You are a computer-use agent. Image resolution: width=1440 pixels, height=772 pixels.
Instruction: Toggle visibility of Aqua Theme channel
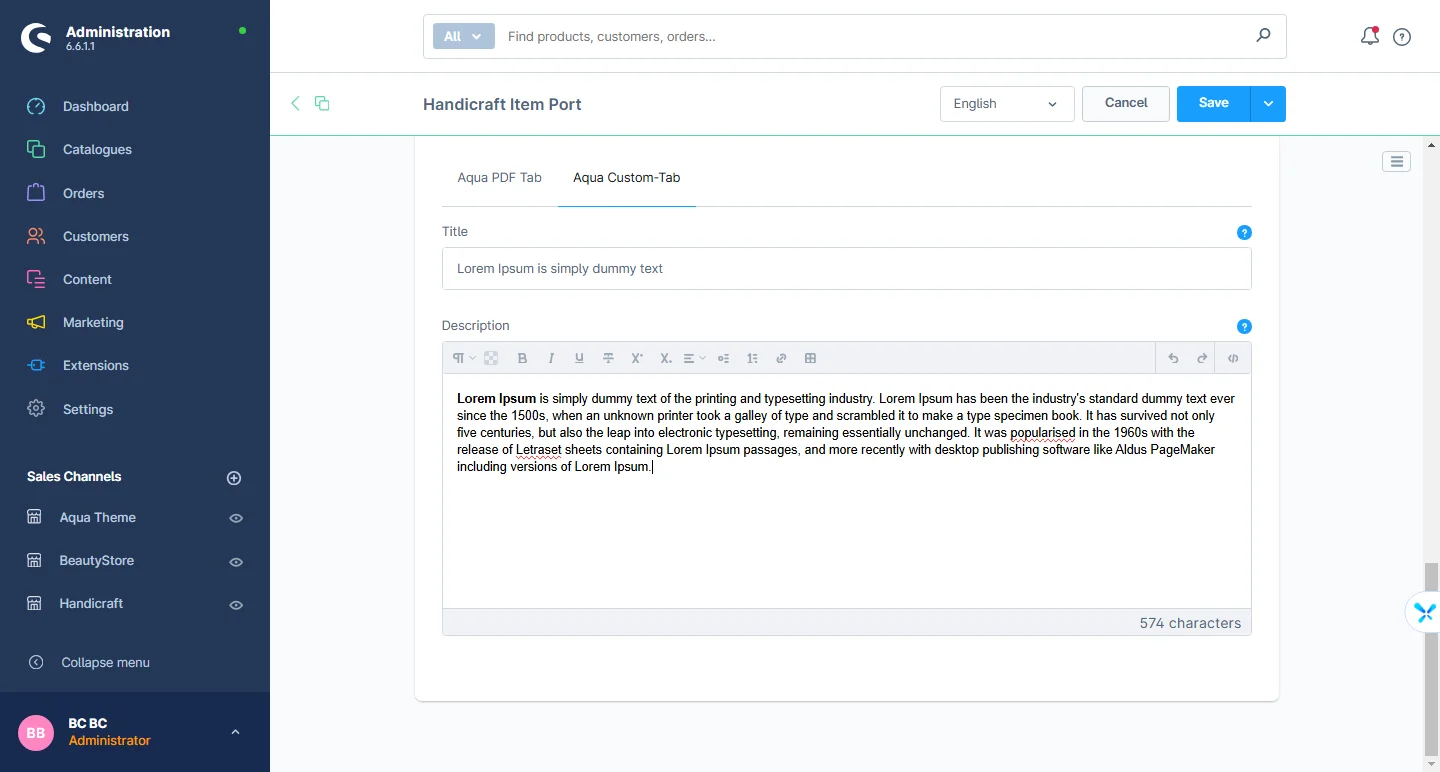[236, 518]
